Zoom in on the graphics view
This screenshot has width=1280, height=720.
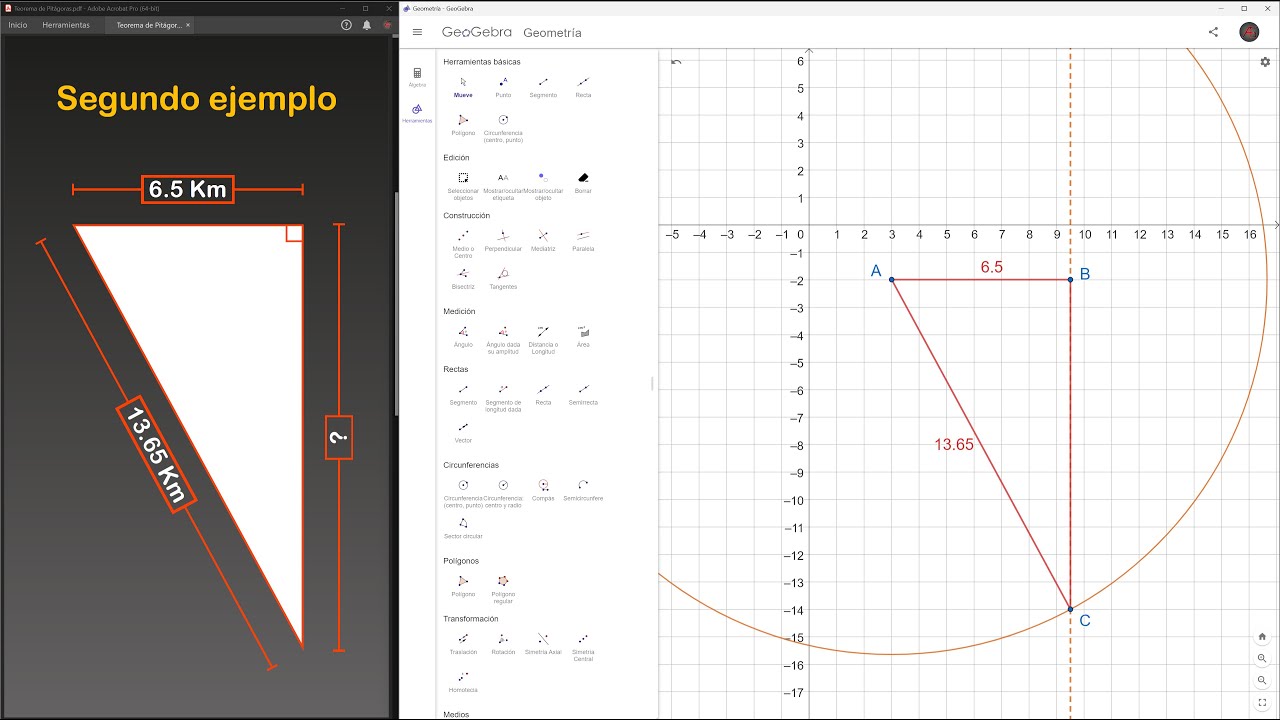click(1262, 659)
